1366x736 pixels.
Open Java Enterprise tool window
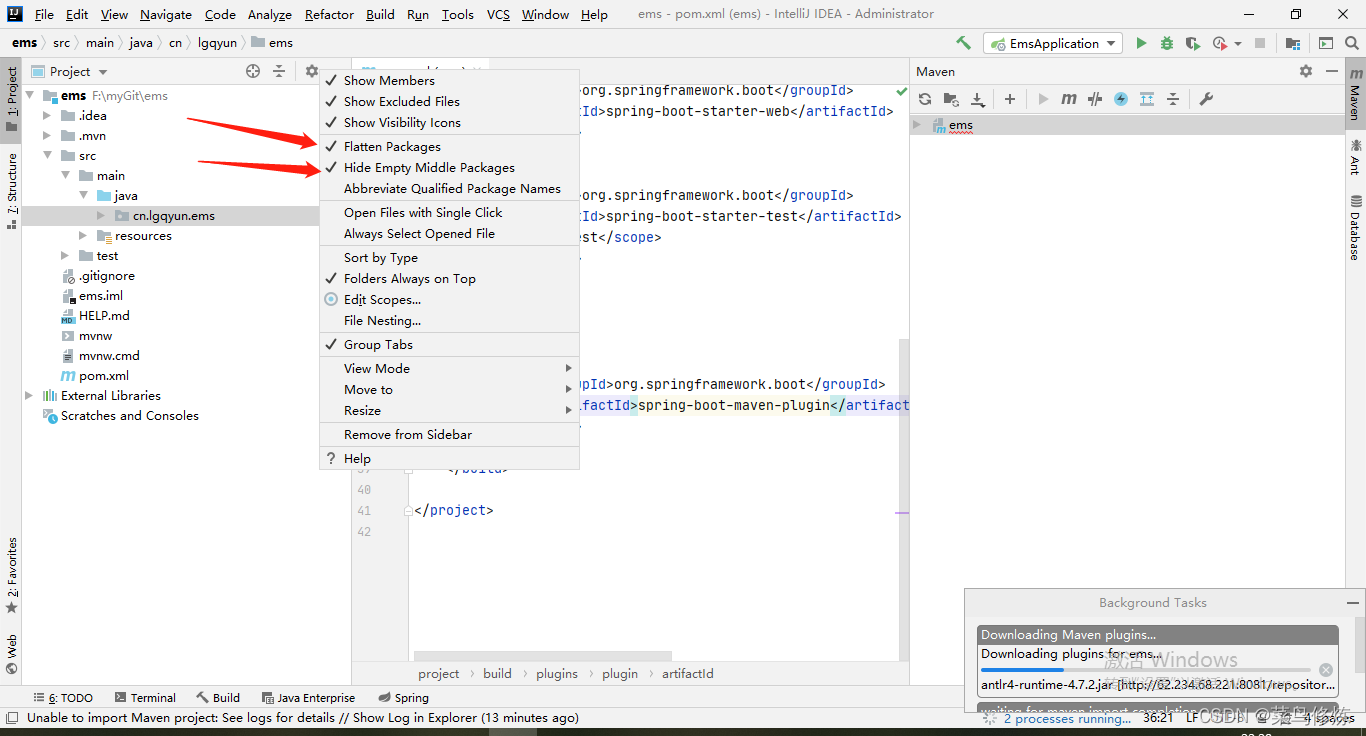(308, 698)
